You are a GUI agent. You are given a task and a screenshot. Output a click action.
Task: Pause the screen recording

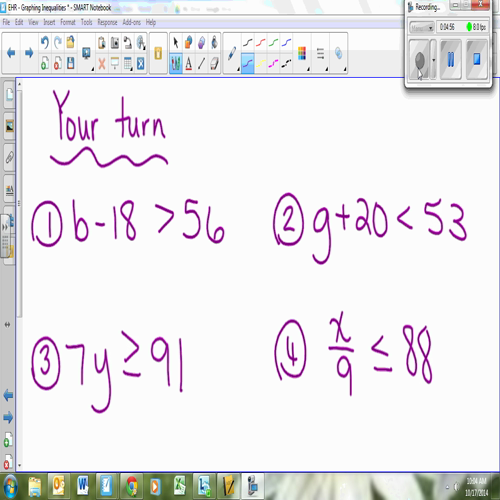point(451,59)
